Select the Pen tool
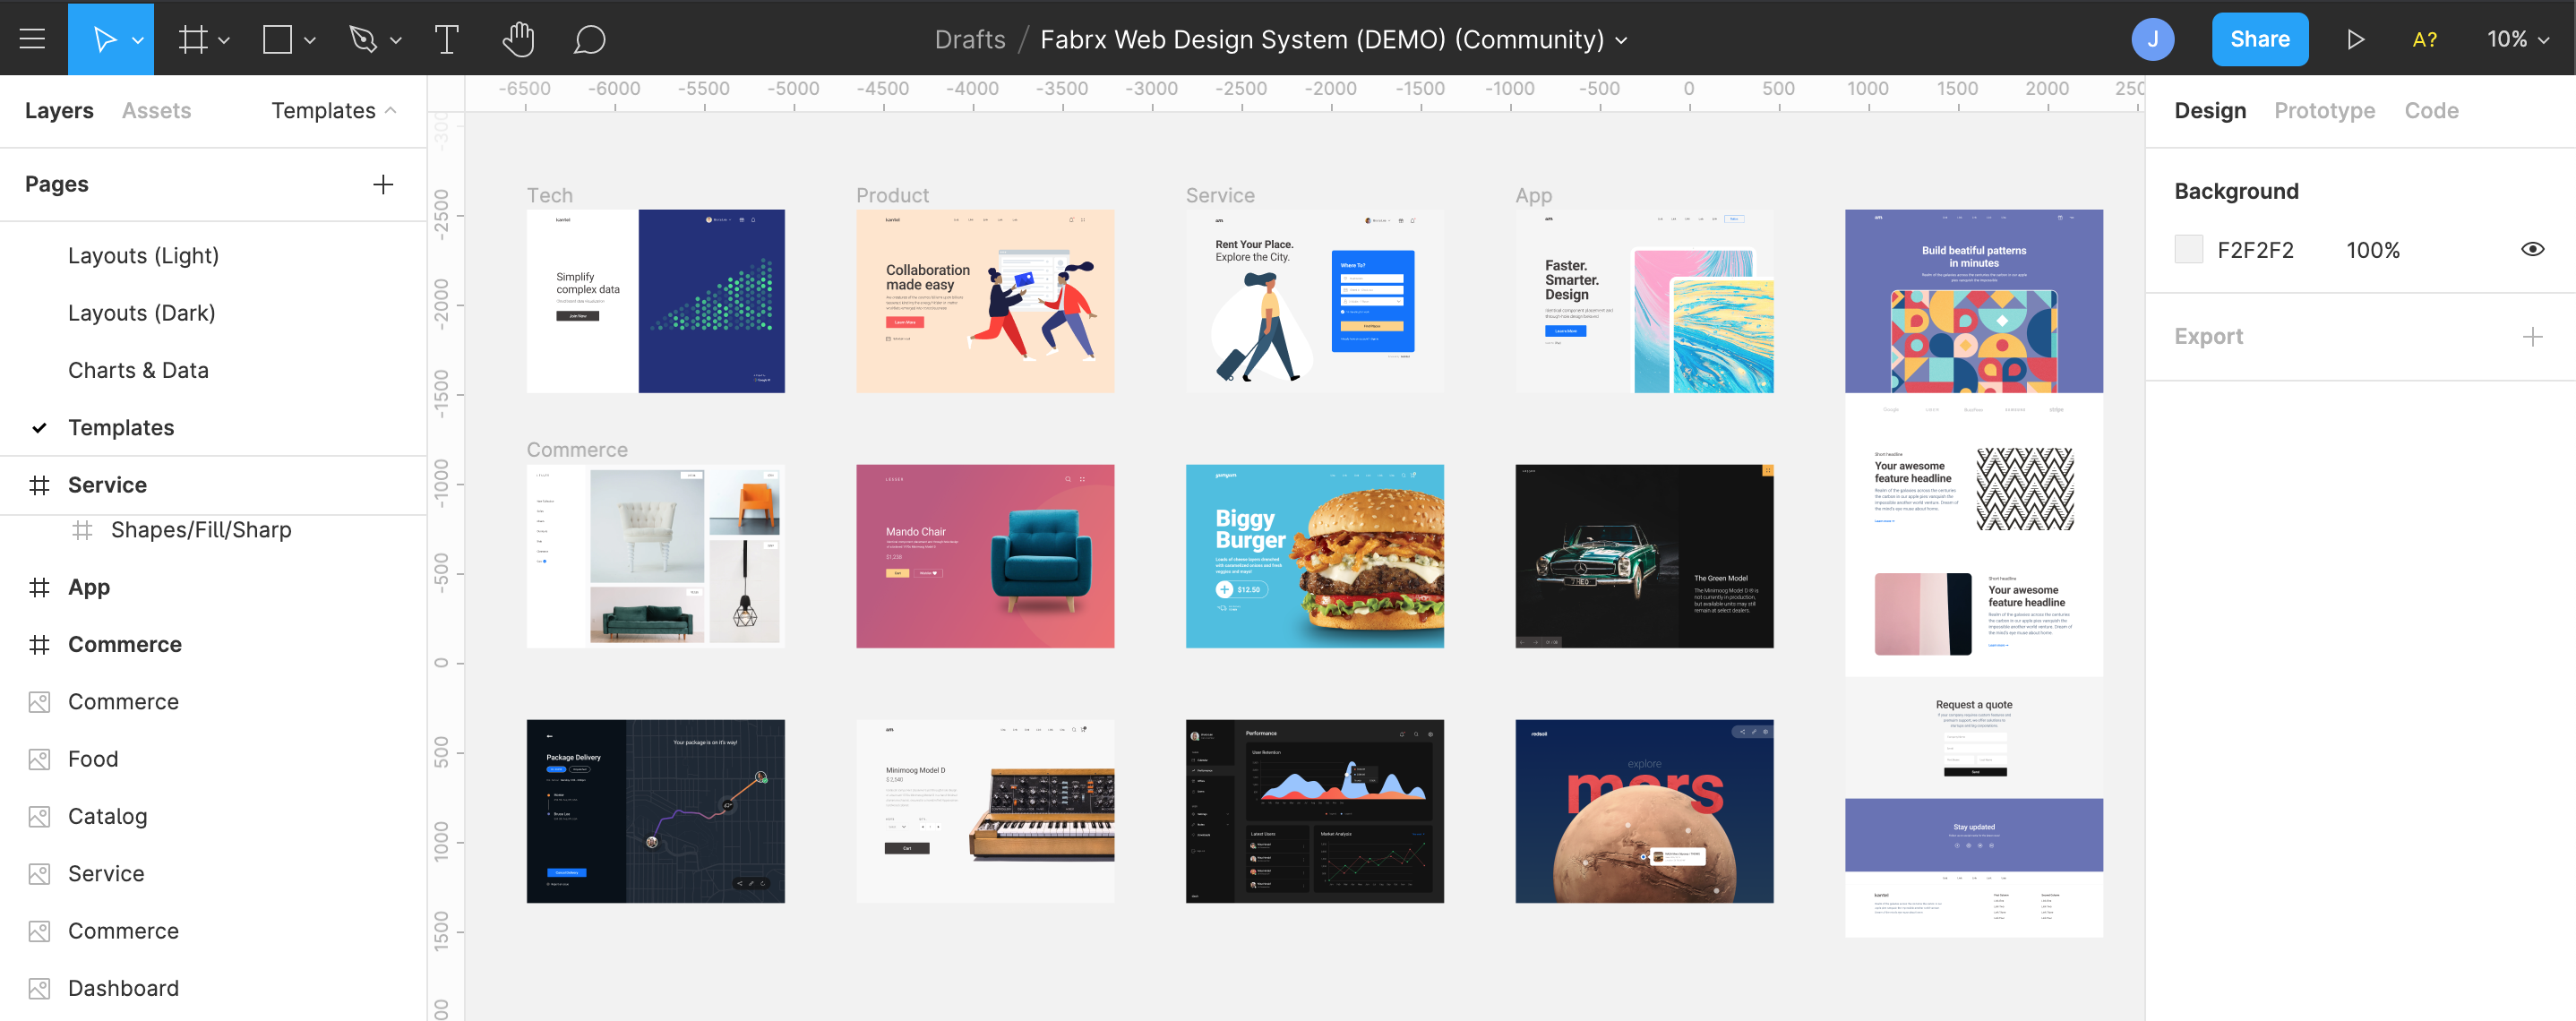This screenshot has height=1021, width=2576. (x=363, y=39)
